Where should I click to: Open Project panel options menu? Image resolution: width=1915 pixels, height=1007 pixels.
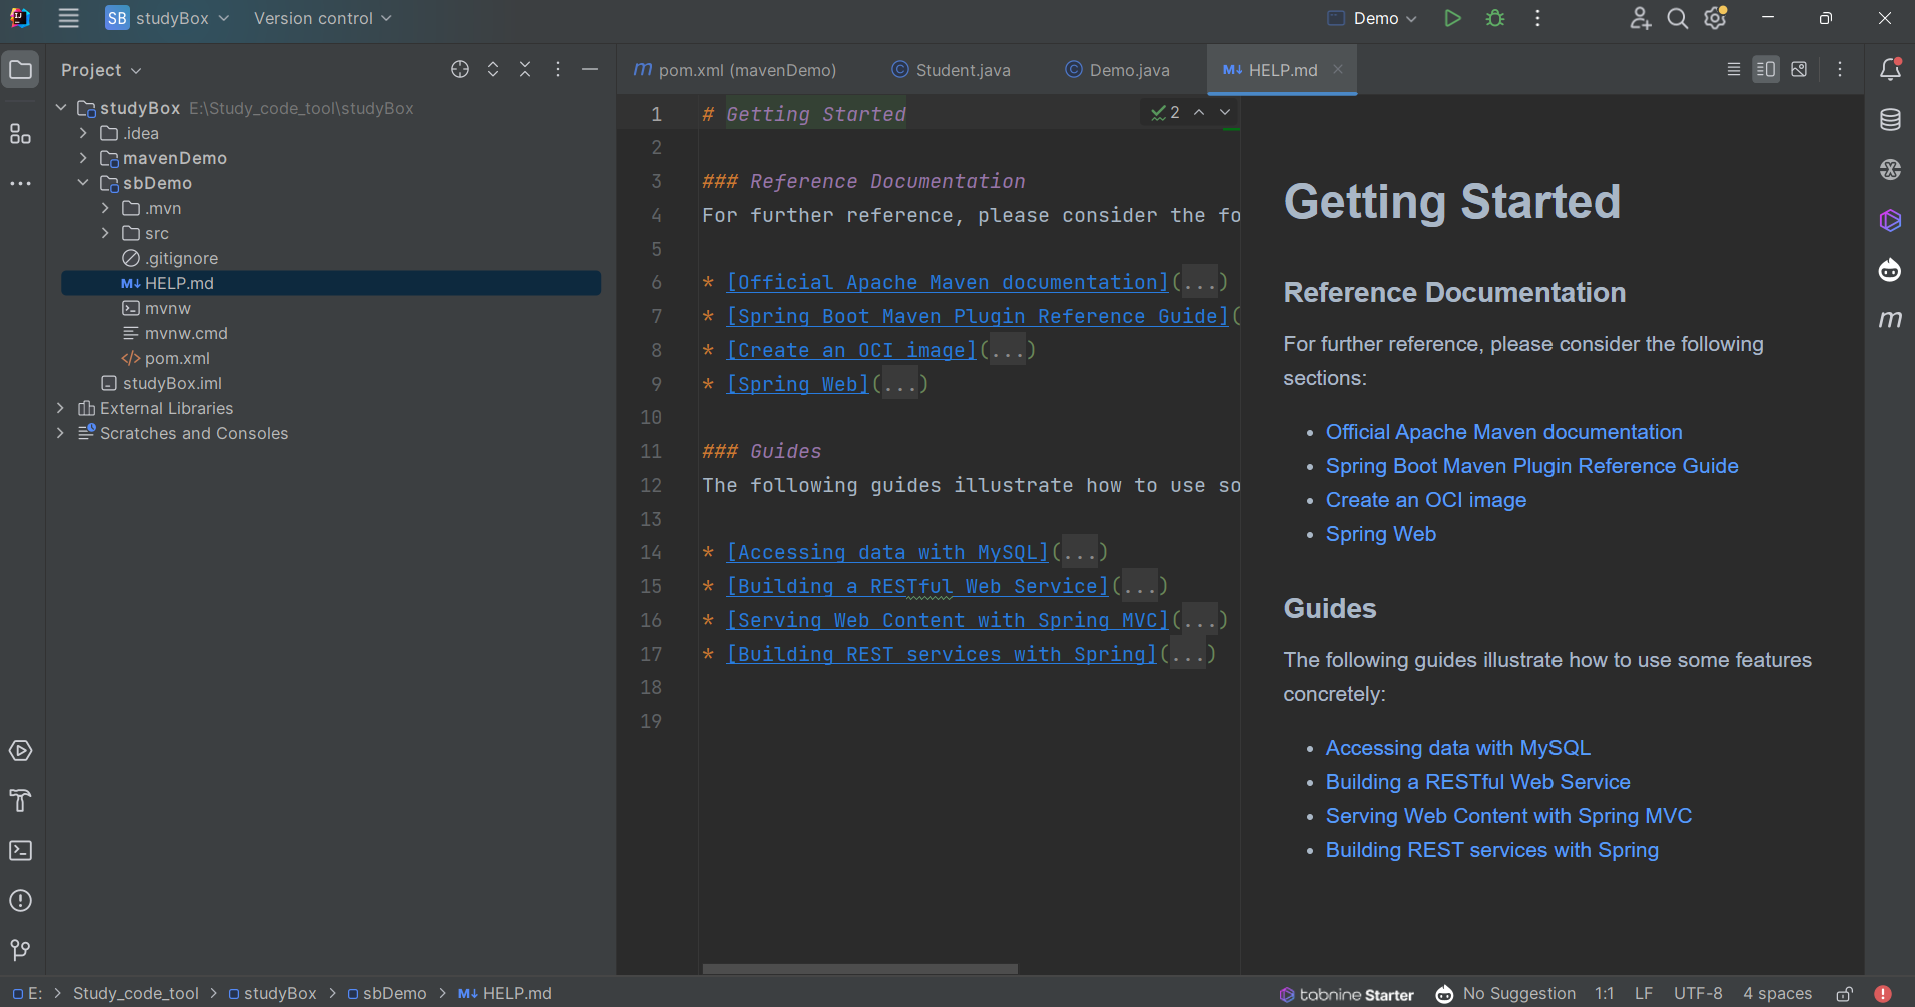point(558,69)
